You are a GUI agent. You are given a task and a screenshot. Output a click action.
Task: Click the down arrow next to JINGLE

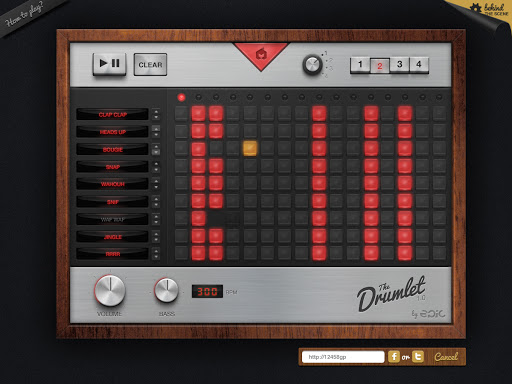tap(156, 240)
